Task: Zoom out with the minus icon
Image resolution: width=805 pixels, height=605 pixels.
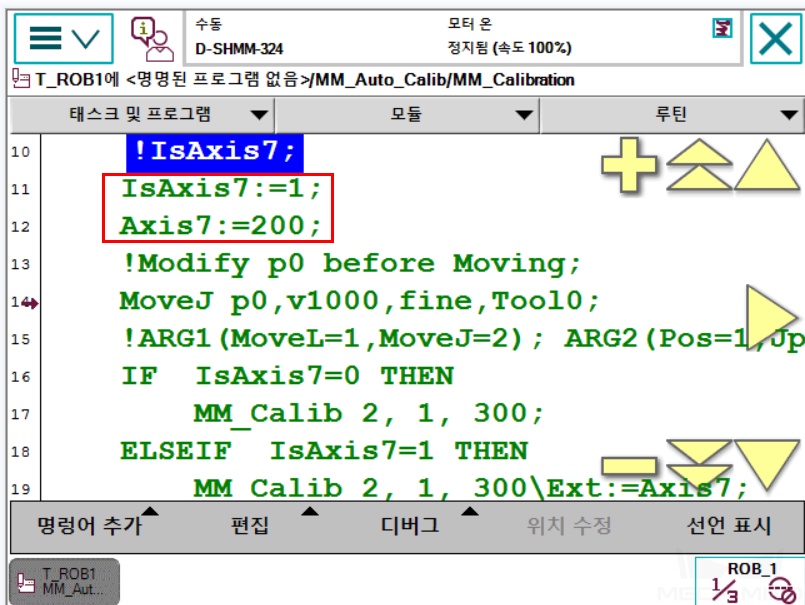Action: pos(629,466)
